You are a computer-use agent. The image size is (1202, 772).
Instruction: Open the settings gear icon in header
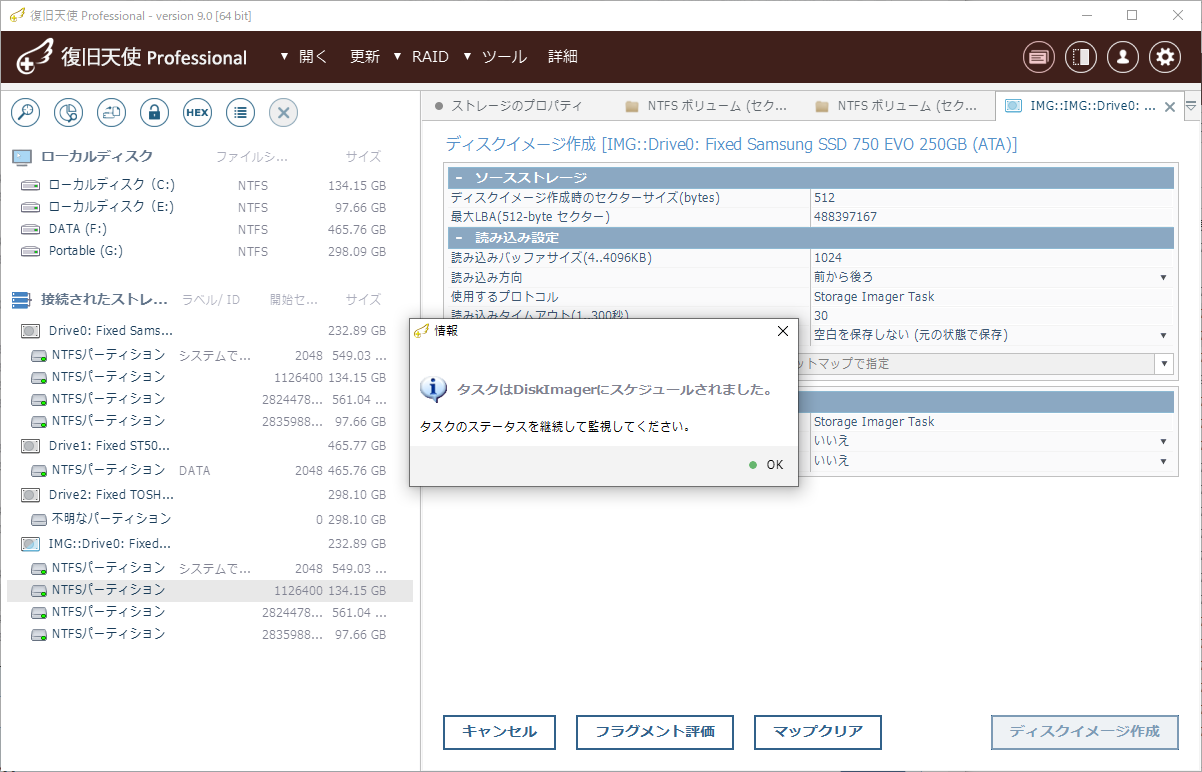pos(1165,57)
